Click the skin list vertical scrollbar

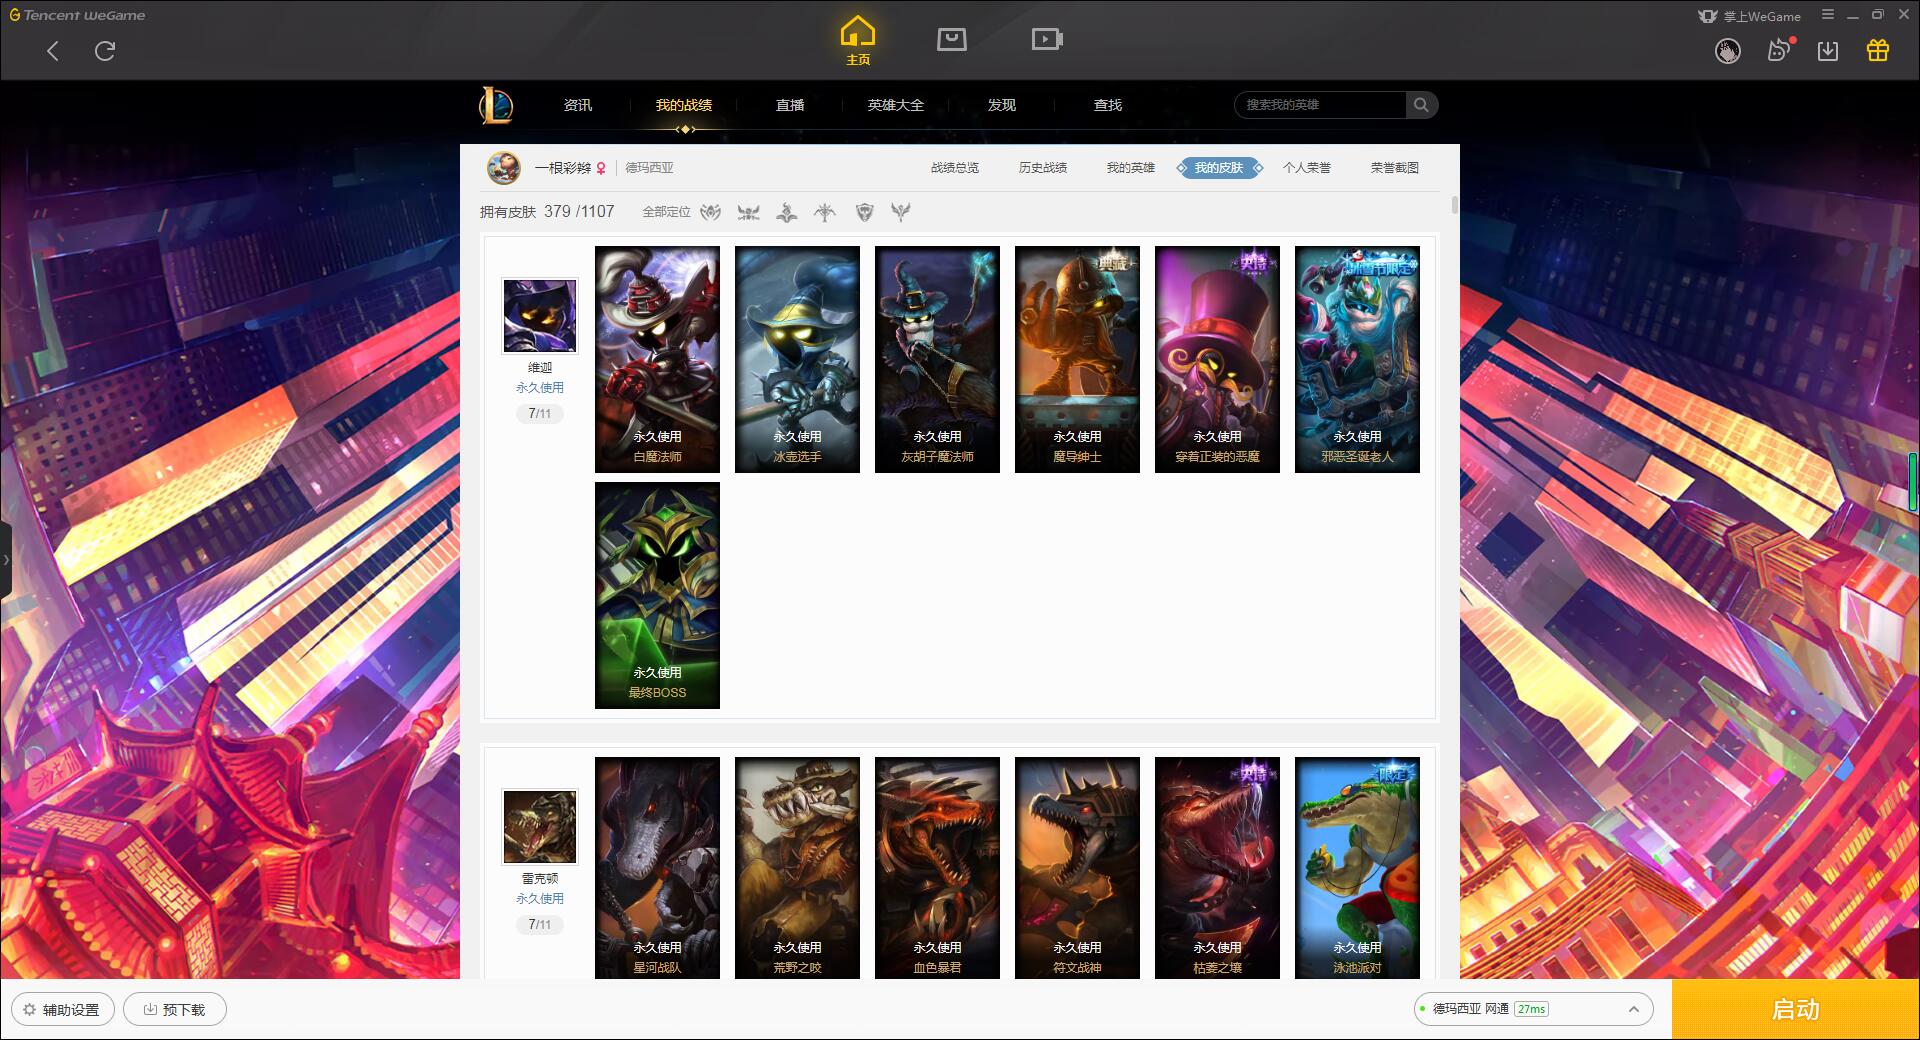point(1454,205)
